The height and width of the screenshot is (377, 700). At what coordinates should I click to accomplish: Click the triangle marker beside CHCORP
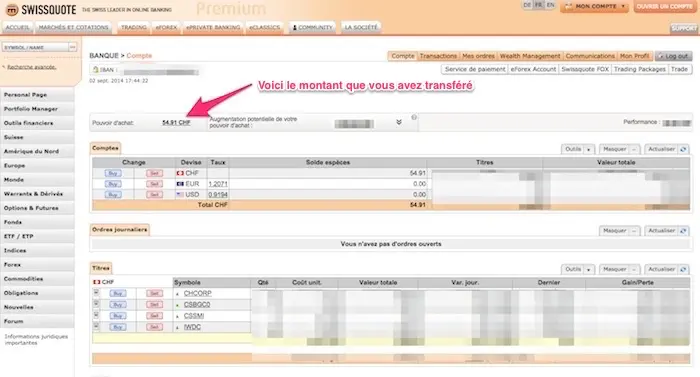[x=178, y=294]
